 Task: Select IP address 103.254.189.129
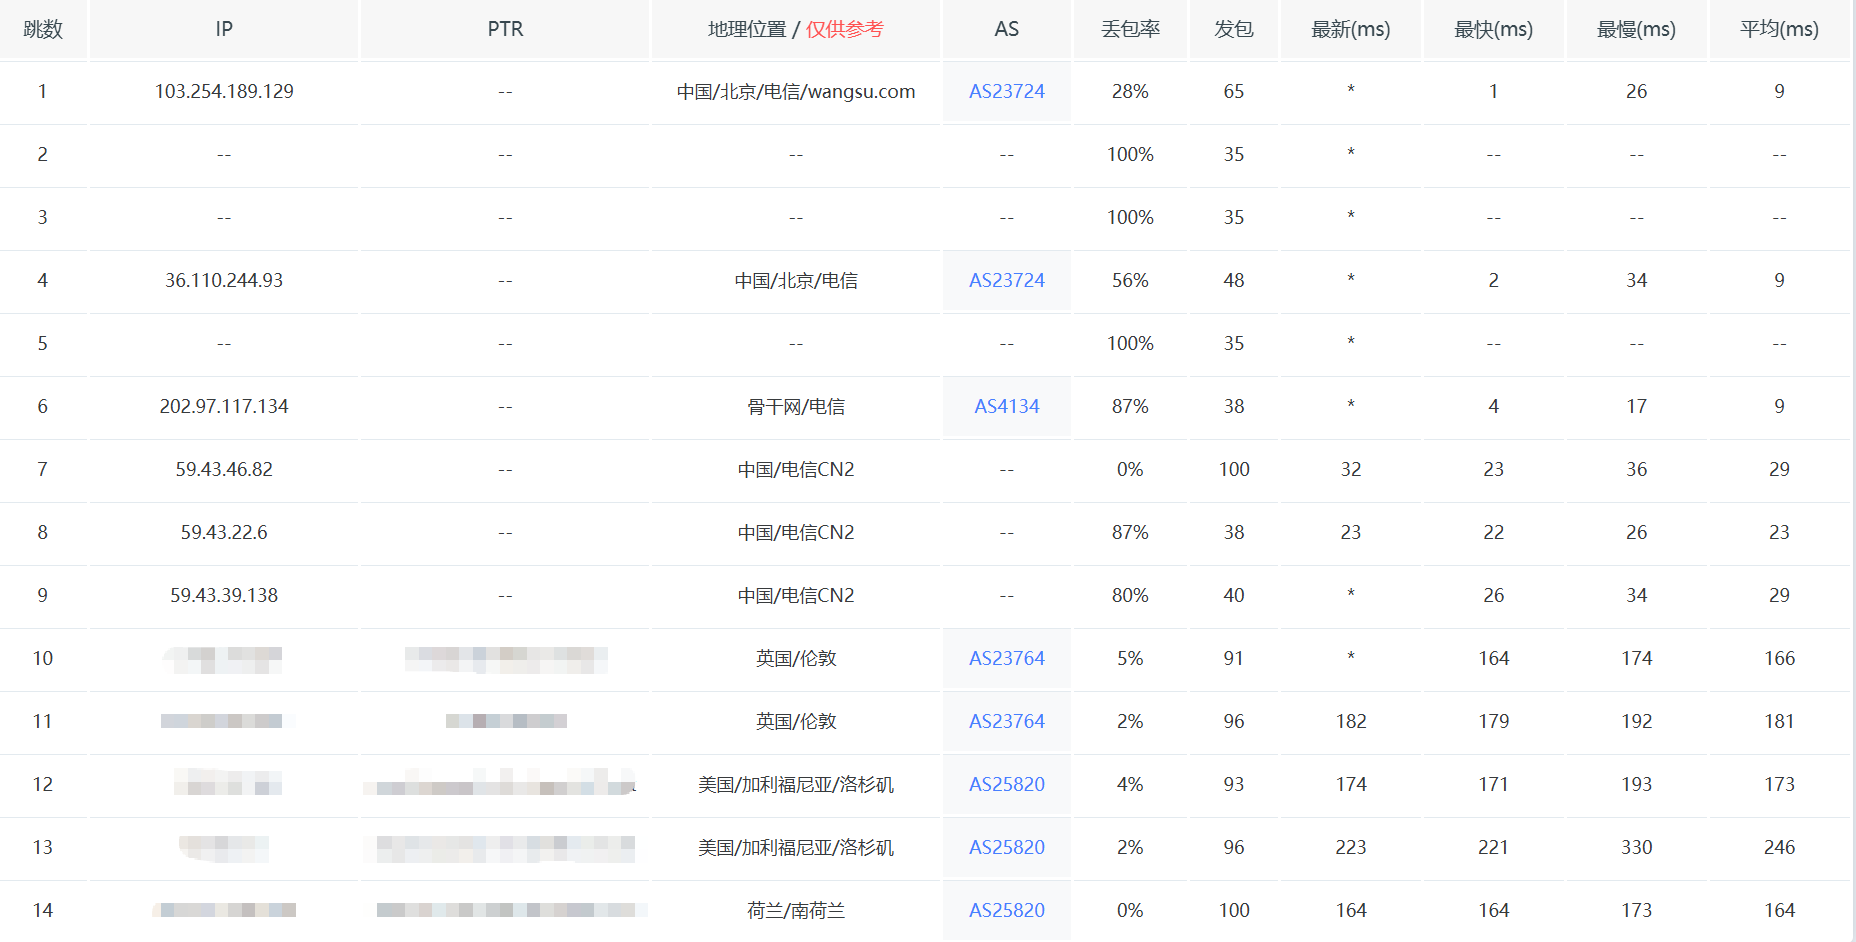[x=224, y=91]
